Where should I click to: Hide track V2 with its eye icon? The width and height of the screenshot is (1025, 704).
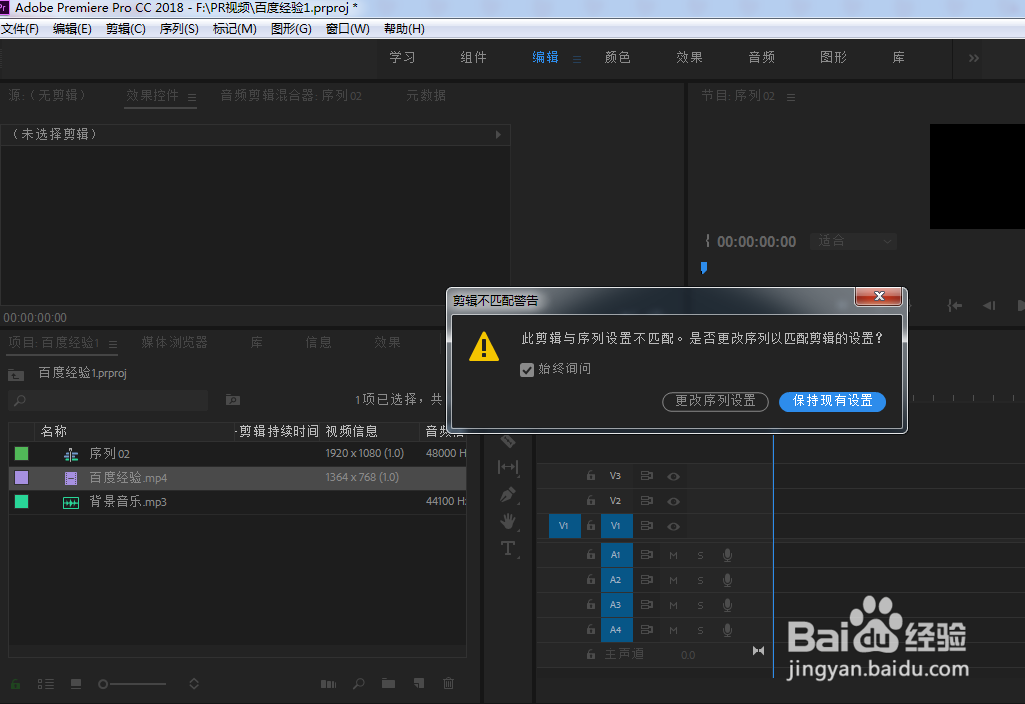[x=673, y=501]
